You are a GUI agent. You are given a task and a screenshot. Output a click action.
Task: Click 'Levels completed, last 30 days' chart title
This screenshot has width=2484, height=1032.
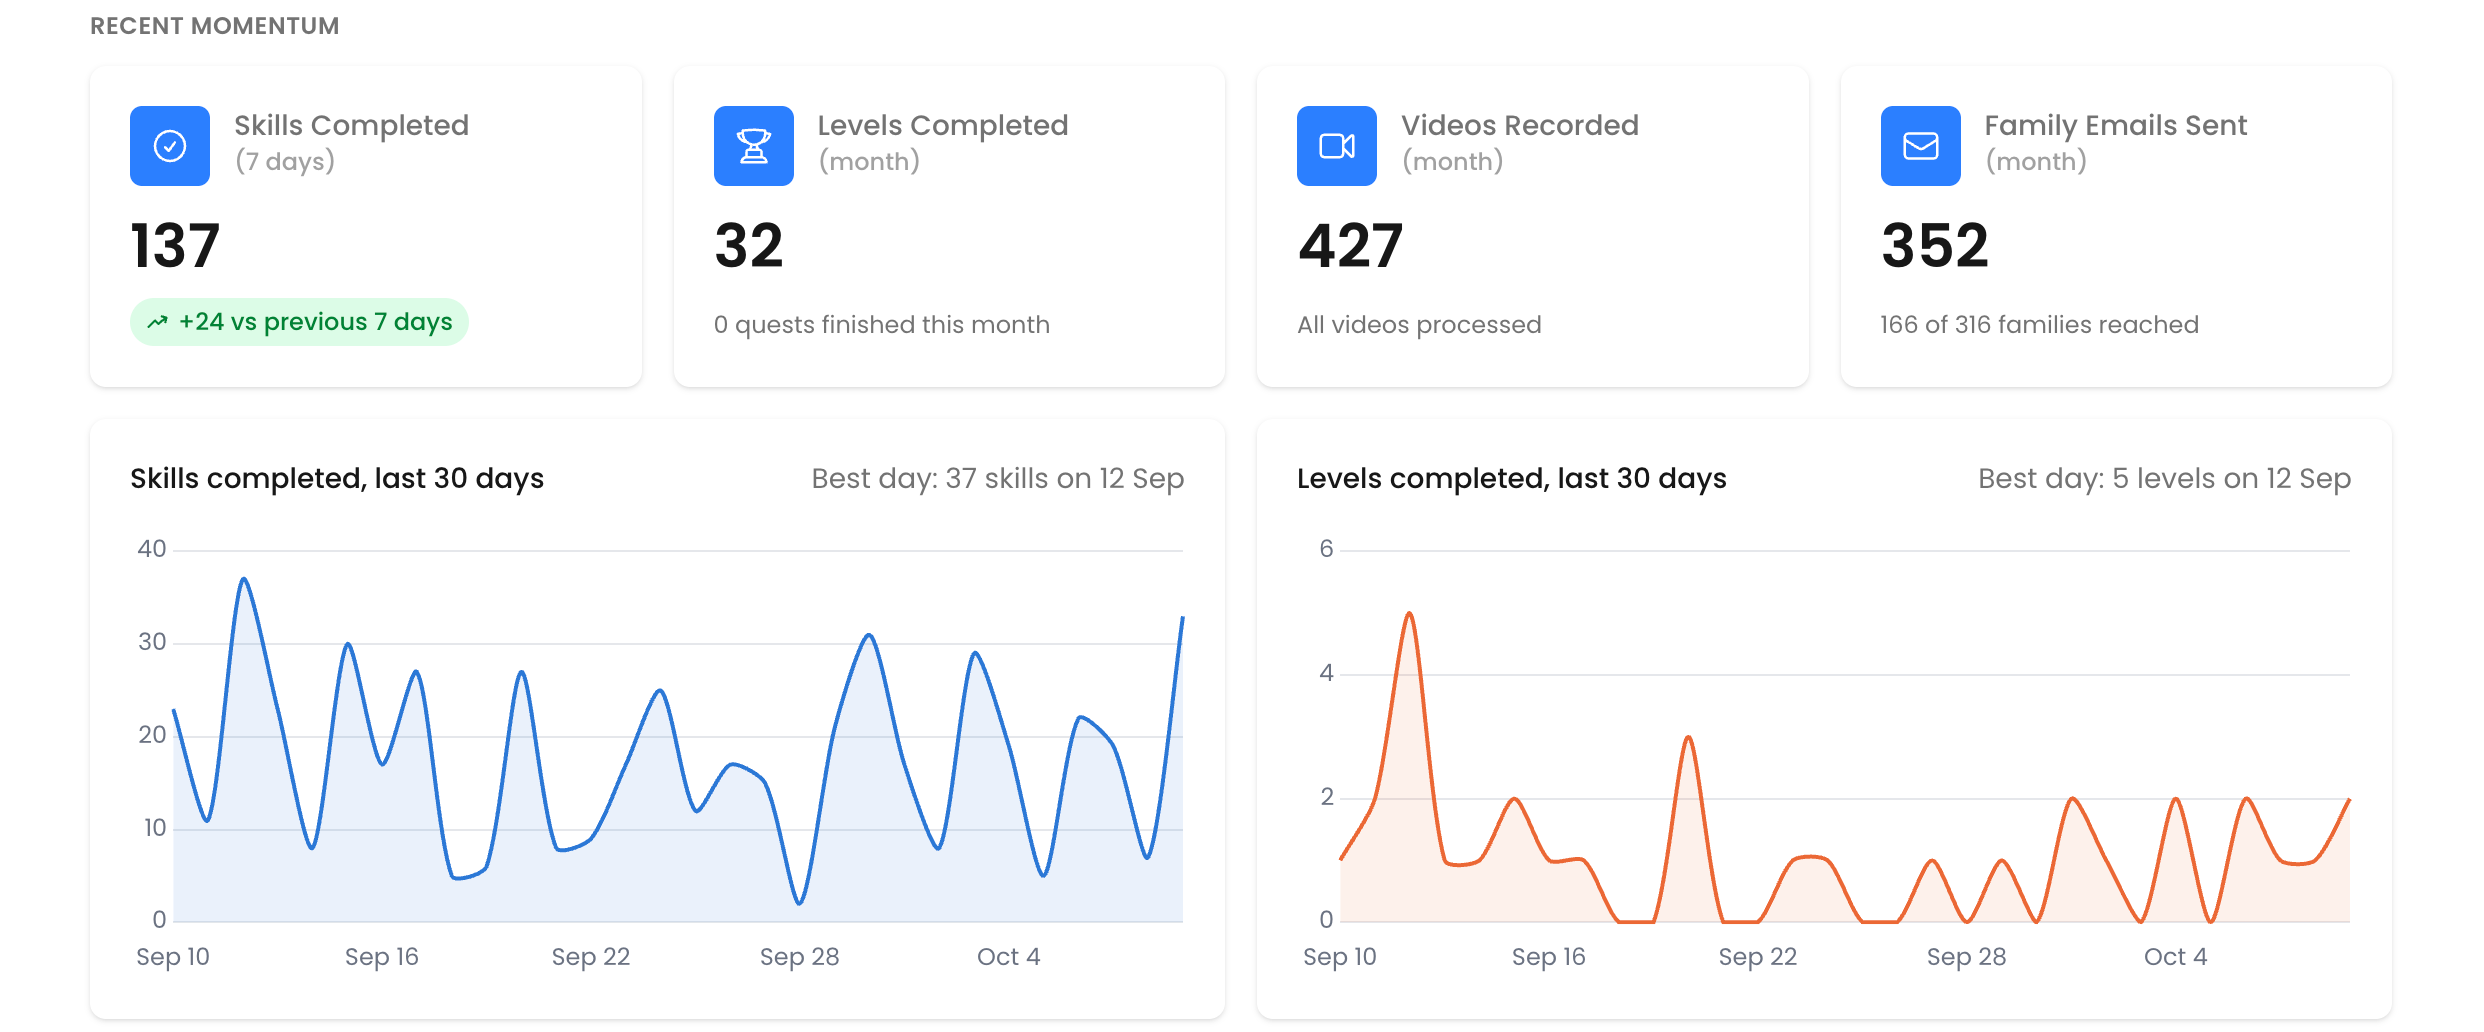[1512, 479]
